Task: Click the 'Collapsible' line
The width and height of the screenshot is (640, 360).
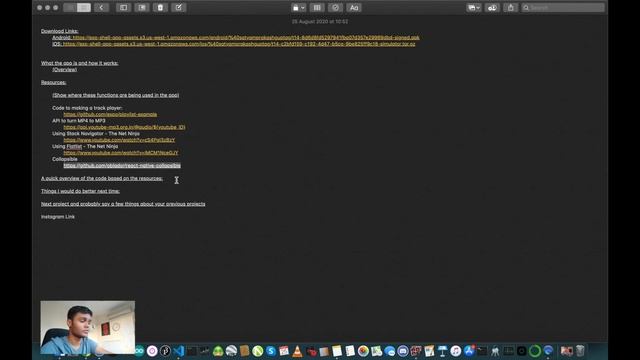Action: tap(65, 159)
